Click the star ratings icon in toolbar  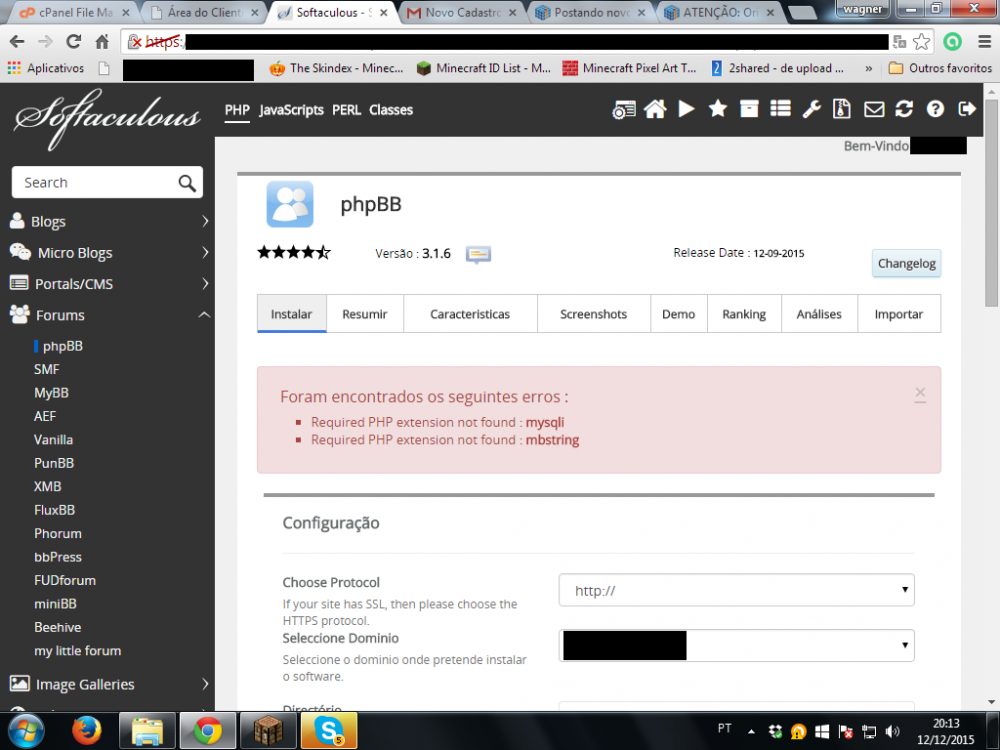click(x=717, y=110)
